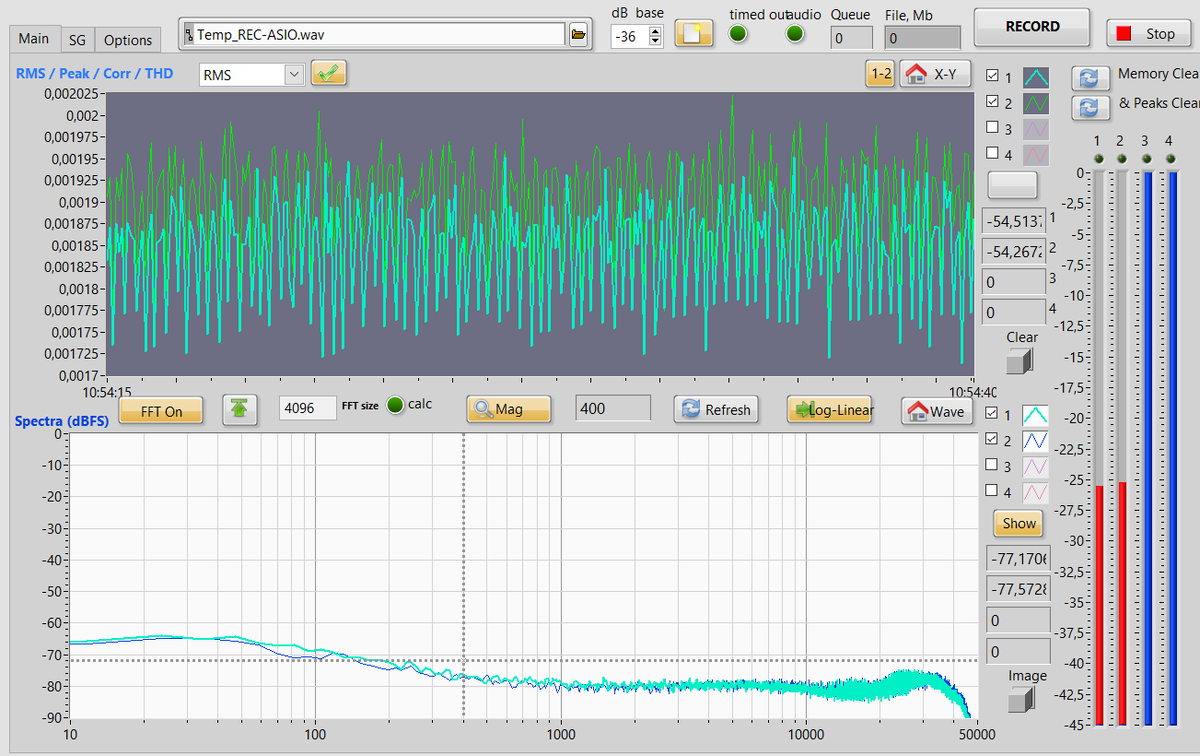
Task: Click Peaks Clear refresh icon
Action: (x=1090, y=106)
